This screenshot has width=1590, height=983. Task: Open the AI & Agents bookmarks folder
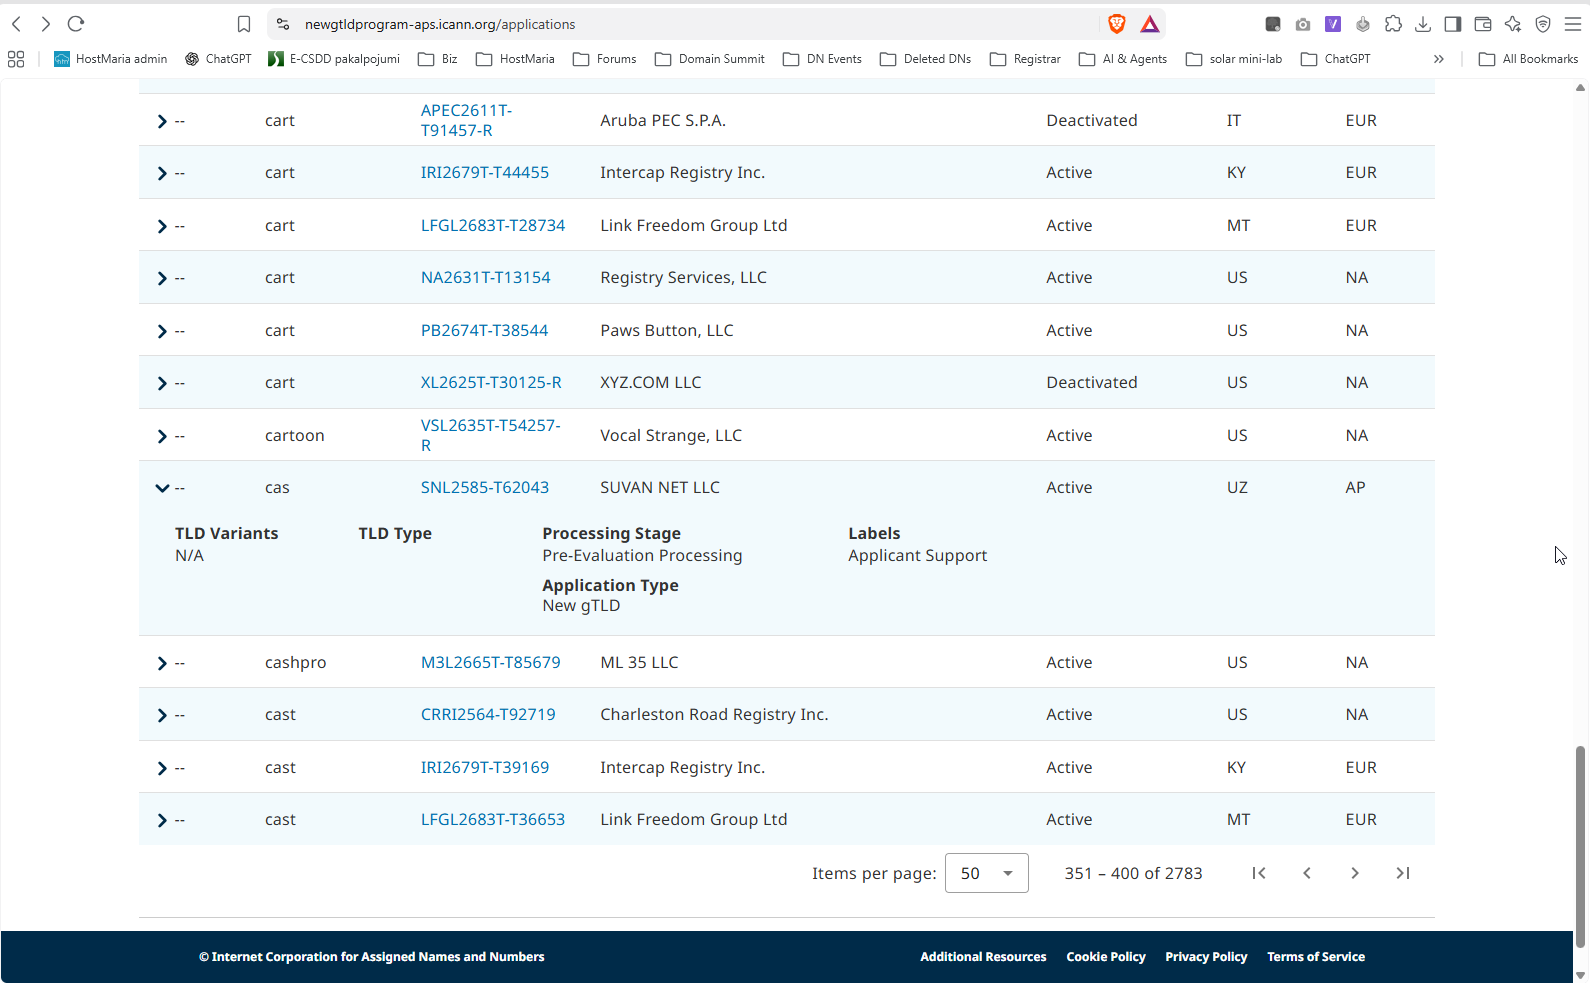tap(1123, 59)
